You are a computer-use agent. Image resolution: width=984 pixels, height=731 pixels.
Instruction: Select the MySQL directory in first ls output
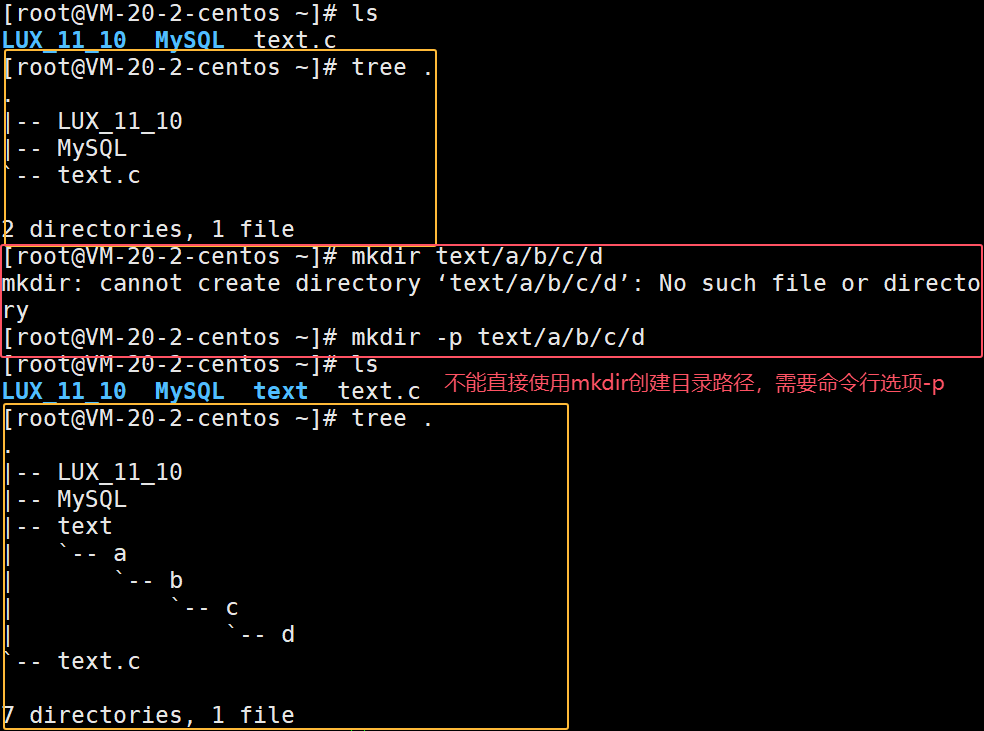coord(190,40)
